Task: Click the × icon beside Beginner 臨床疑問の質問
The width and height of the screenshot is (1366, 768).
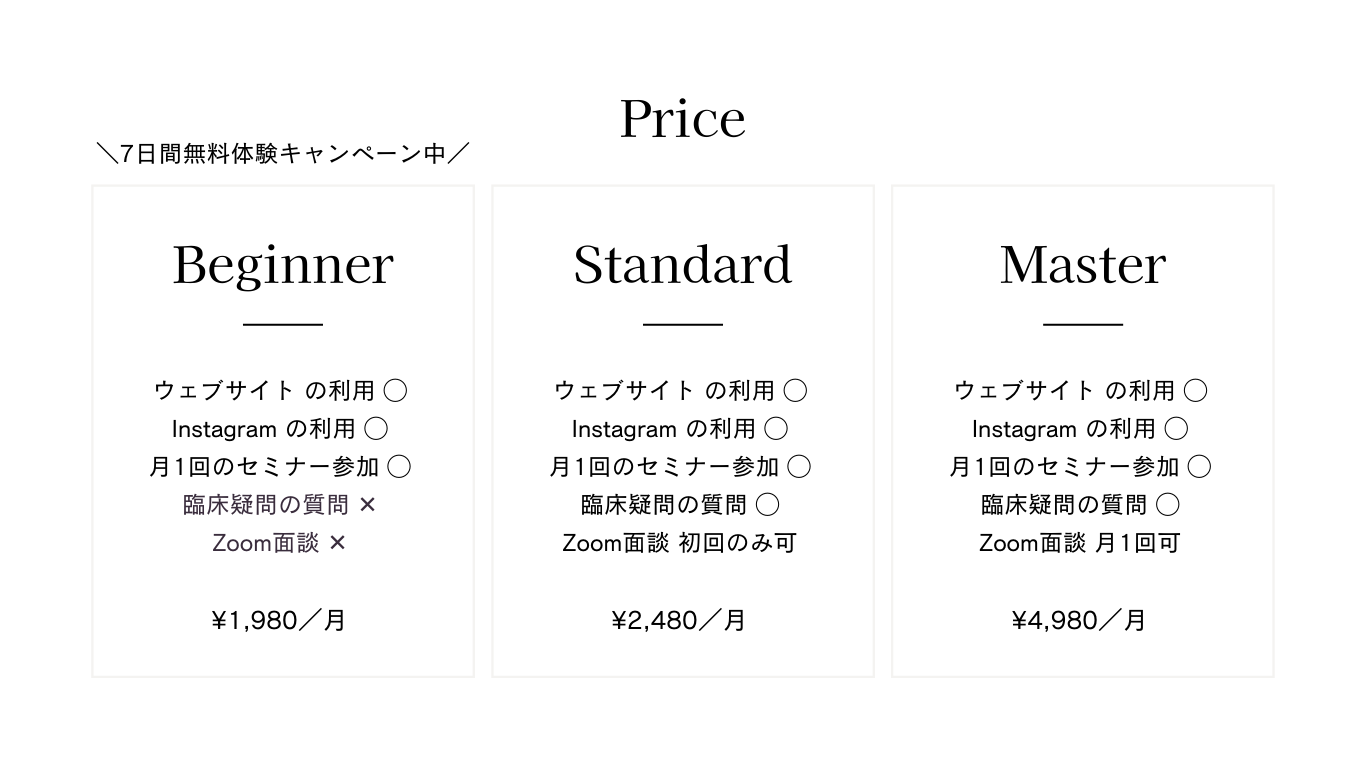Action: click(x=367, y=505)
